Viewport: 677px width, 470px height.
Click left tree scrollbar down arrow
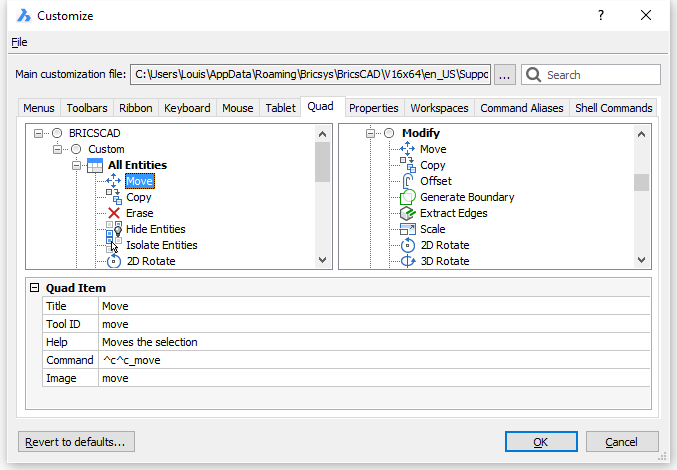(322, 260)
